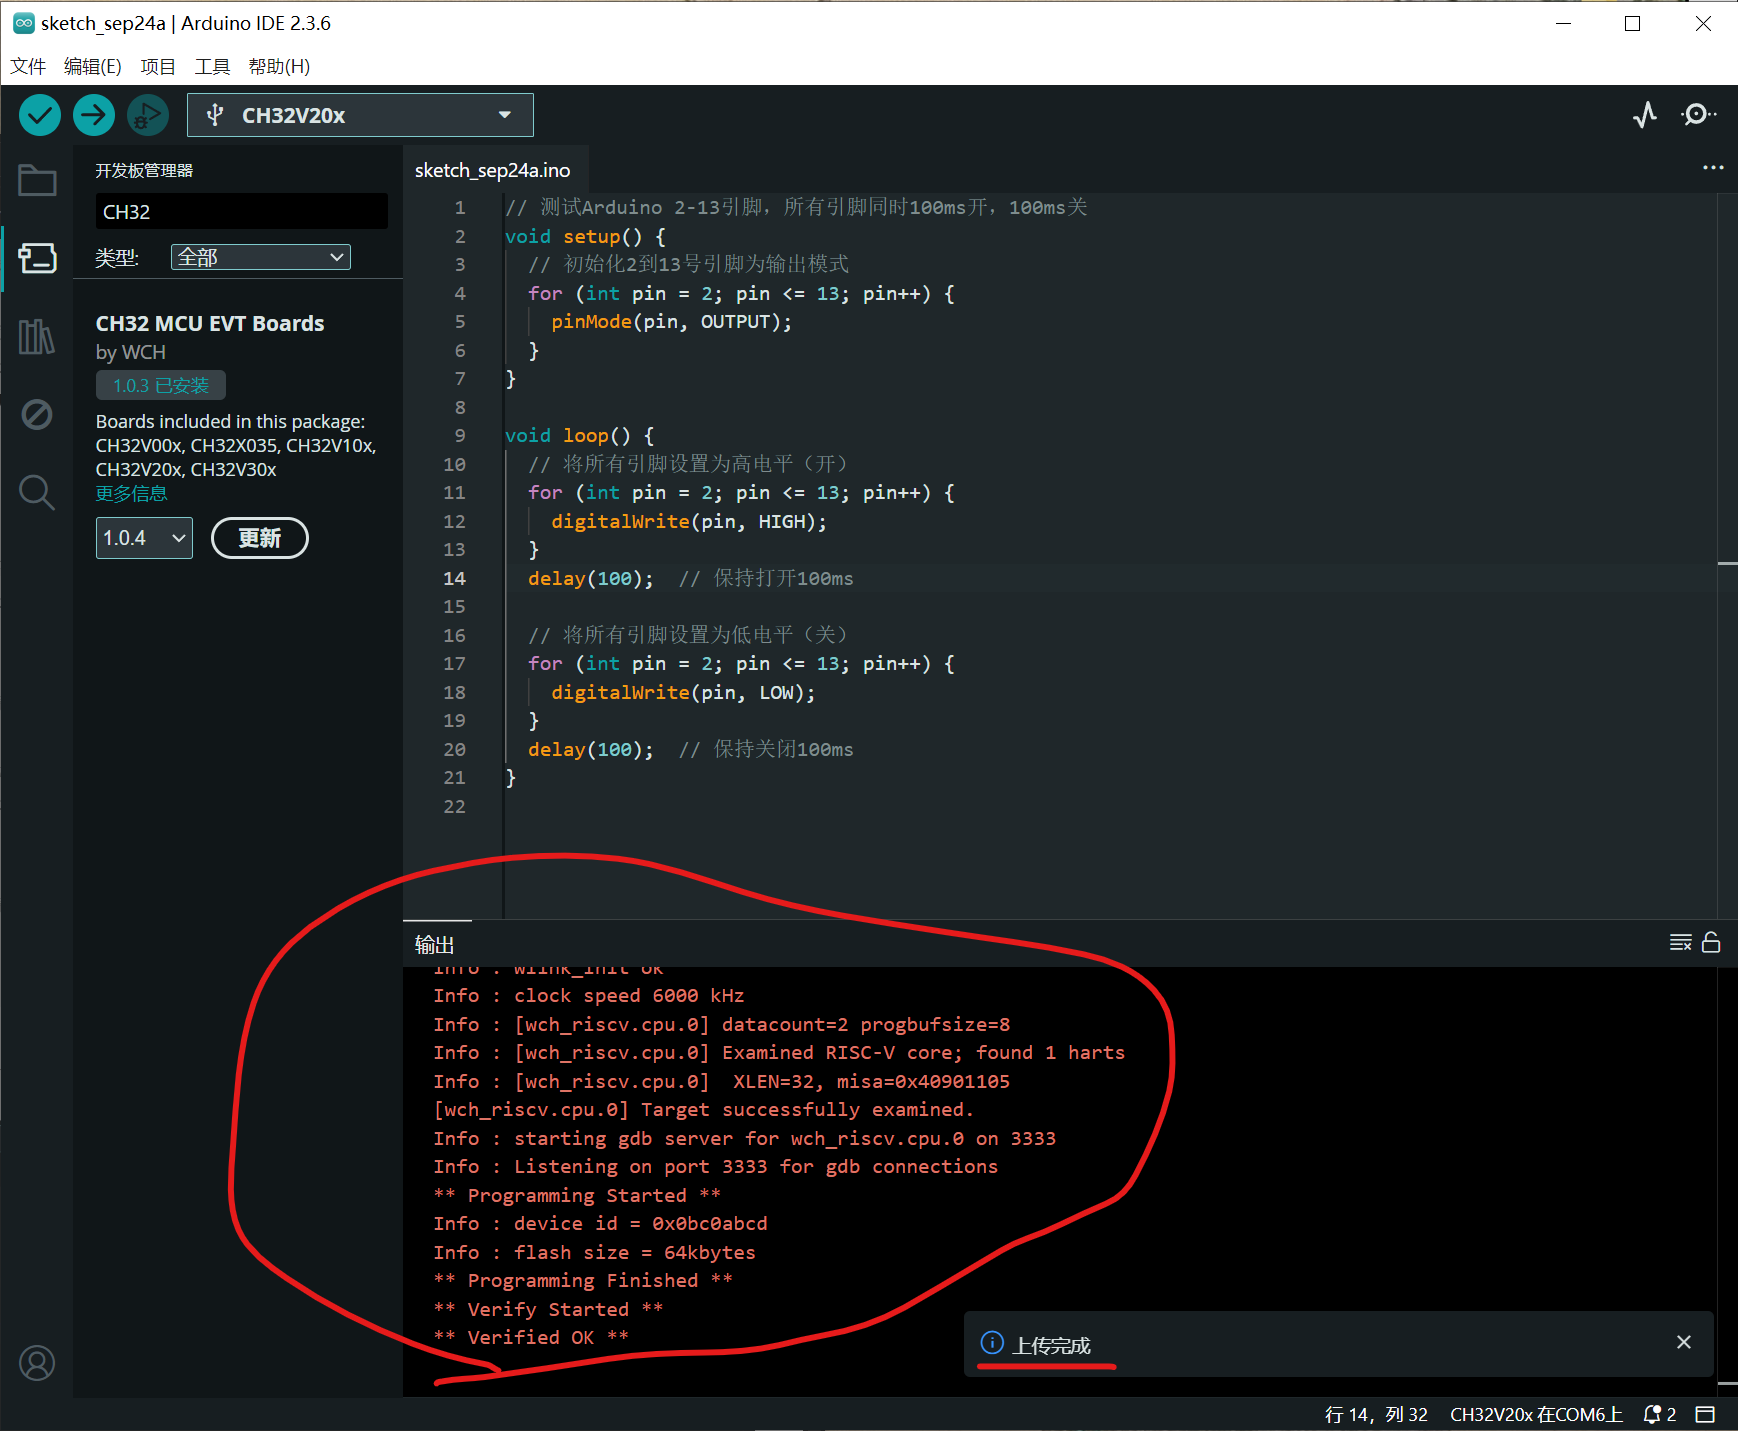Open the Serial Plotter
Screen dimensions: 1738x1431
[1645, 115]
